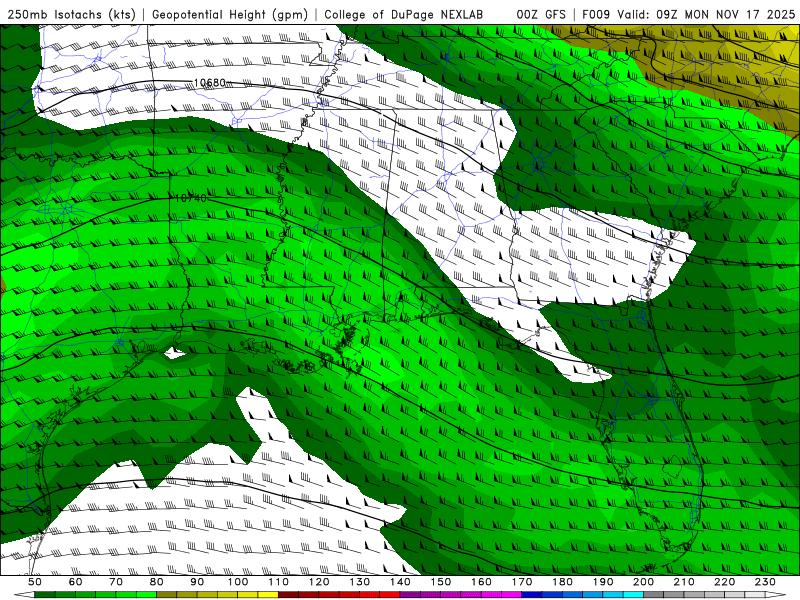Viewport: 800px width, 600px height.
Task: Click the 120 value on the color scale
Action: 319,582
